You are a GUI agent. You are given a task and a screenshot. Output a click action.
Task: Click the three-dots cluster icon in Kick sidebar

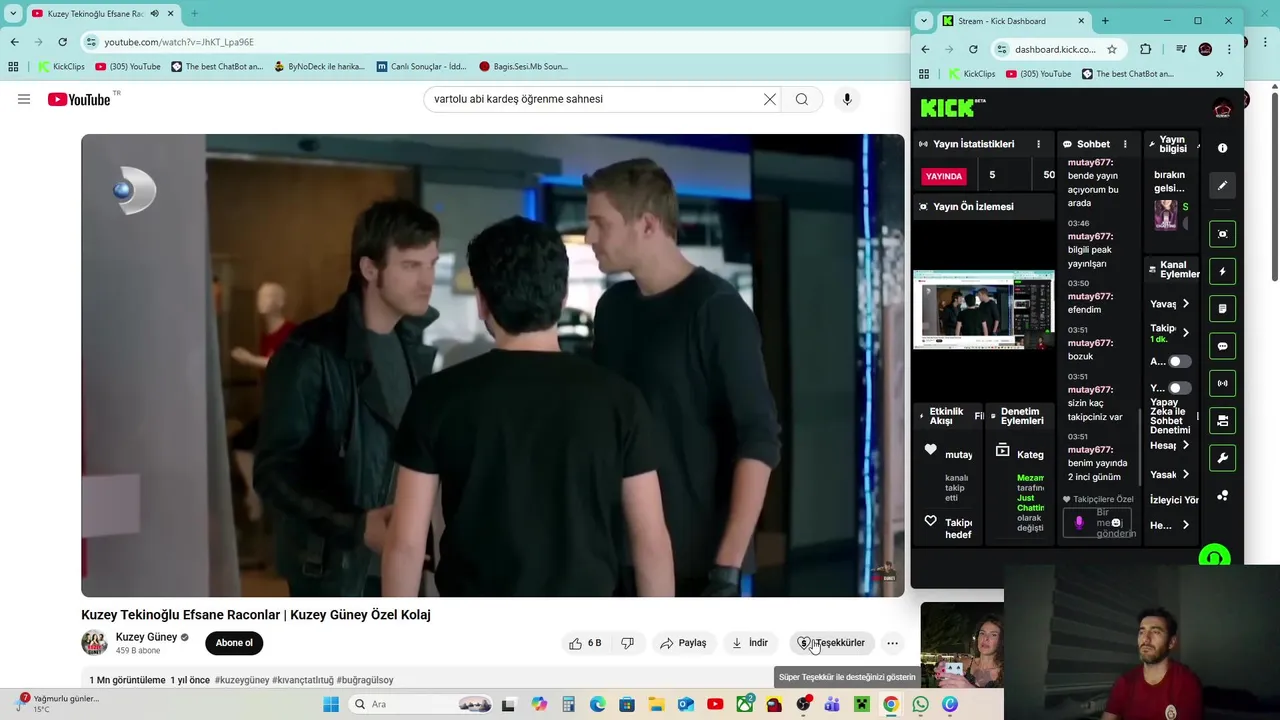click(1222, 495)
